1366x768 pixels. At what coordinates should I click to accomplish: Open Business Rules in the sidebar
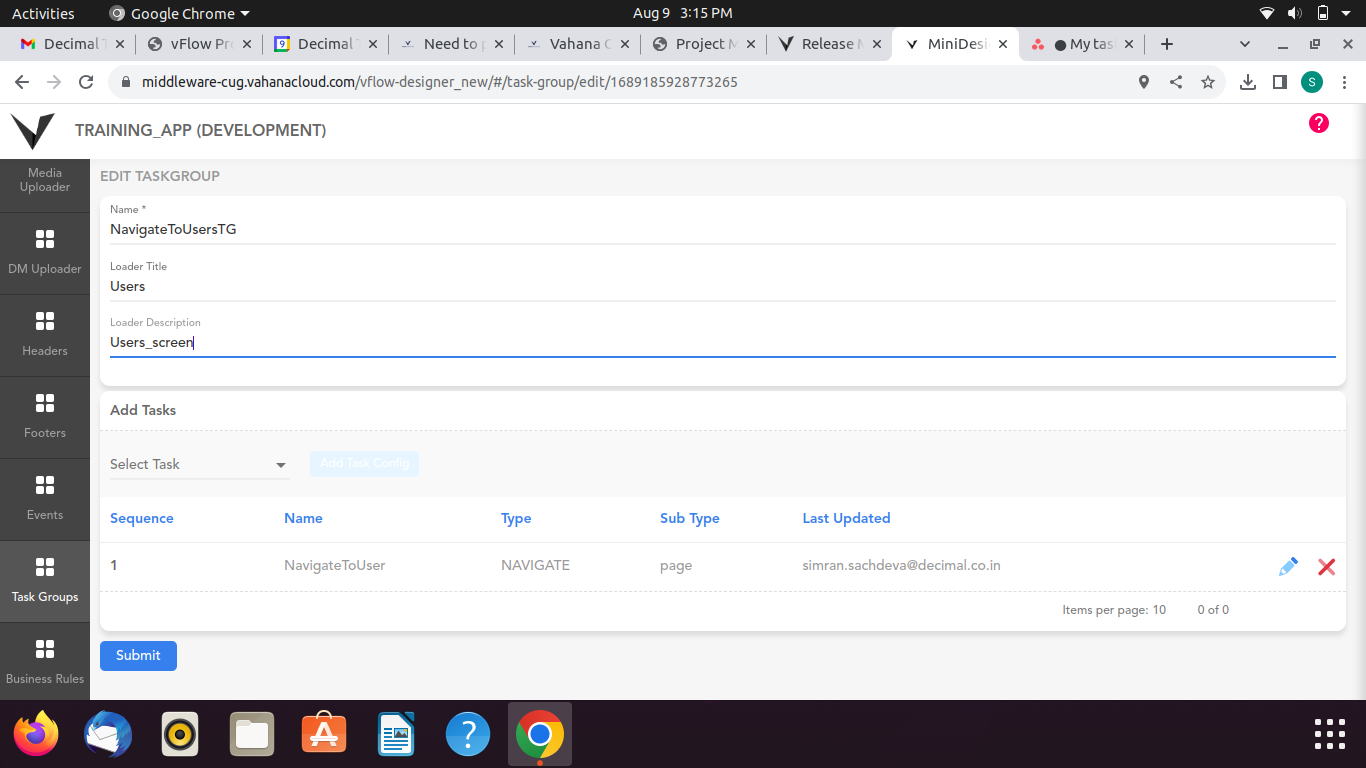click(x=45, y=662)
